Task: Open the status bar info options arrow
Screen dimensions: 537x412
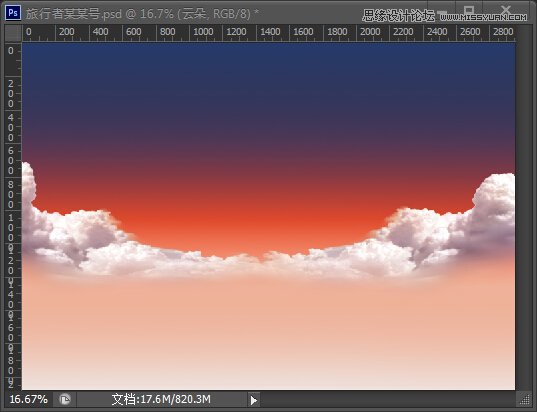Action: coord(254,400)
